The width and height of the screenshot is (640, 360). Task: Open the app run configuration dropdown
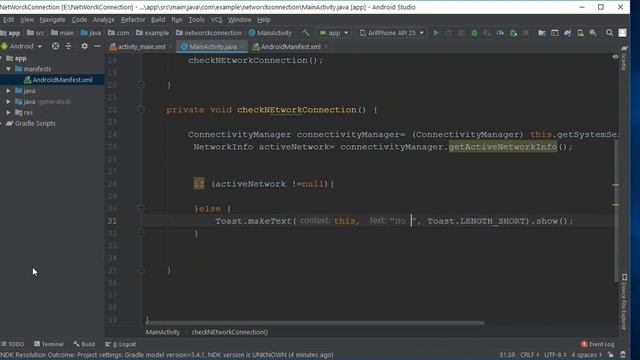(x=334, y=33)
